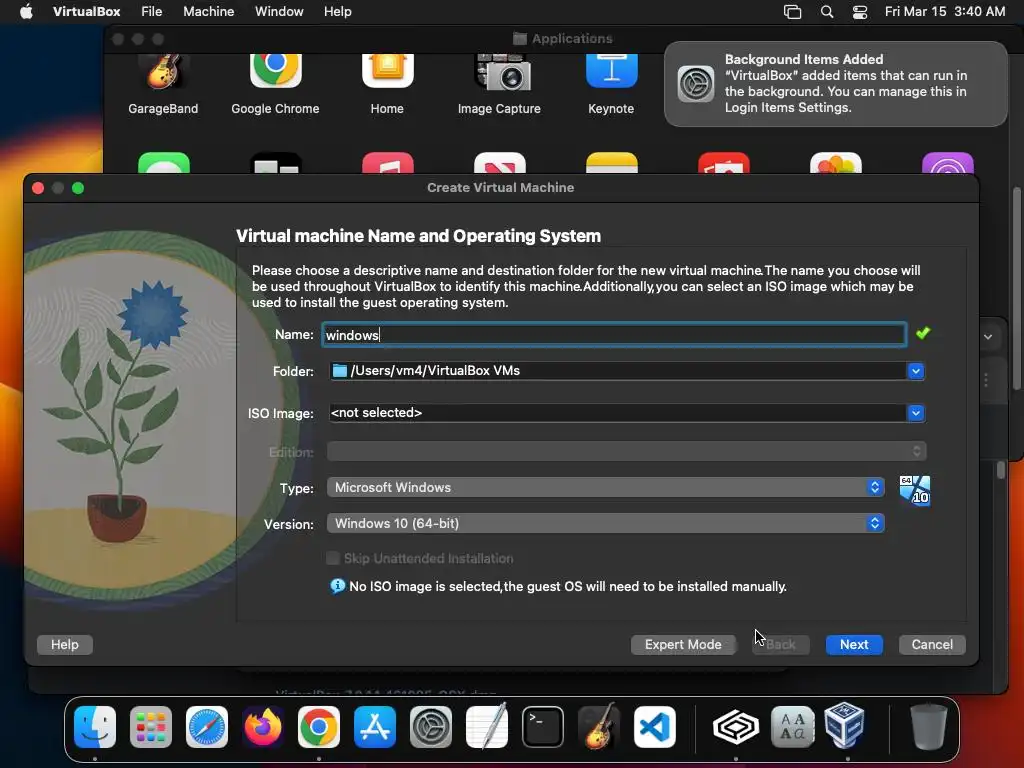Open TextEdit from the Dock

tap(487, 727)
